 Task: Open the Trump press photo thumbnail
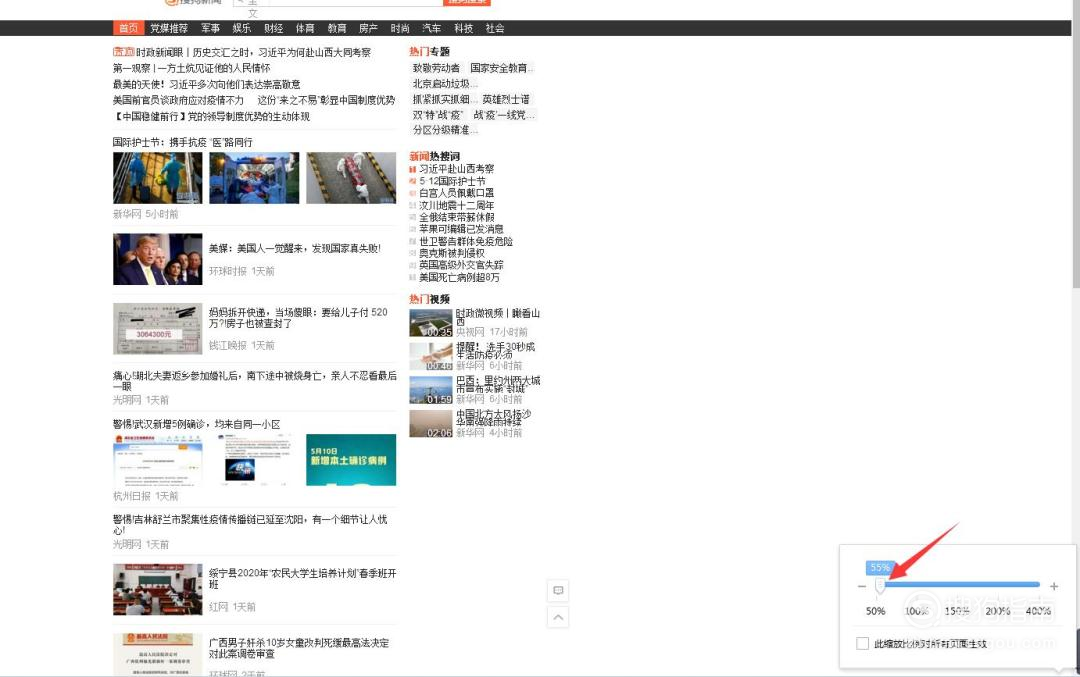point(158,259)
